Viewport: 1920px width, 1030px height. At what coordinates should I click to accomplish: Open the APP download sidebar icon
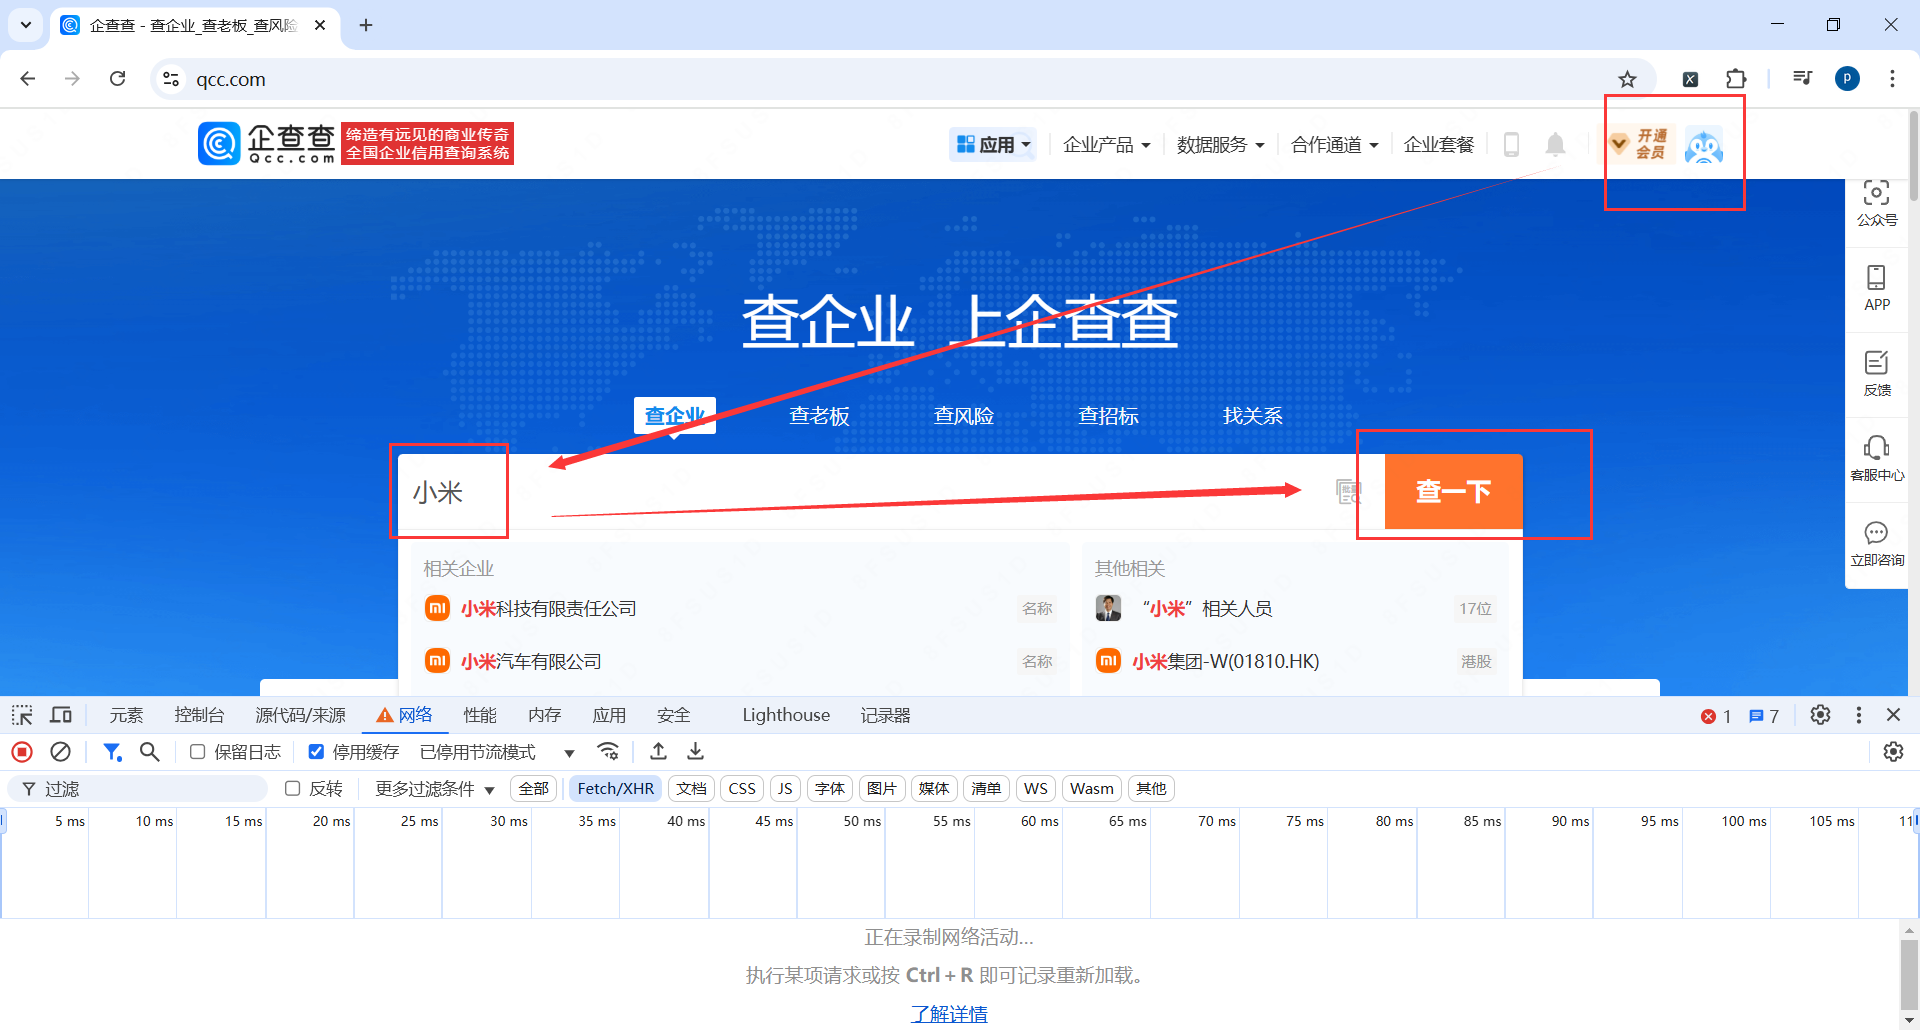[x=1877, y=288]
